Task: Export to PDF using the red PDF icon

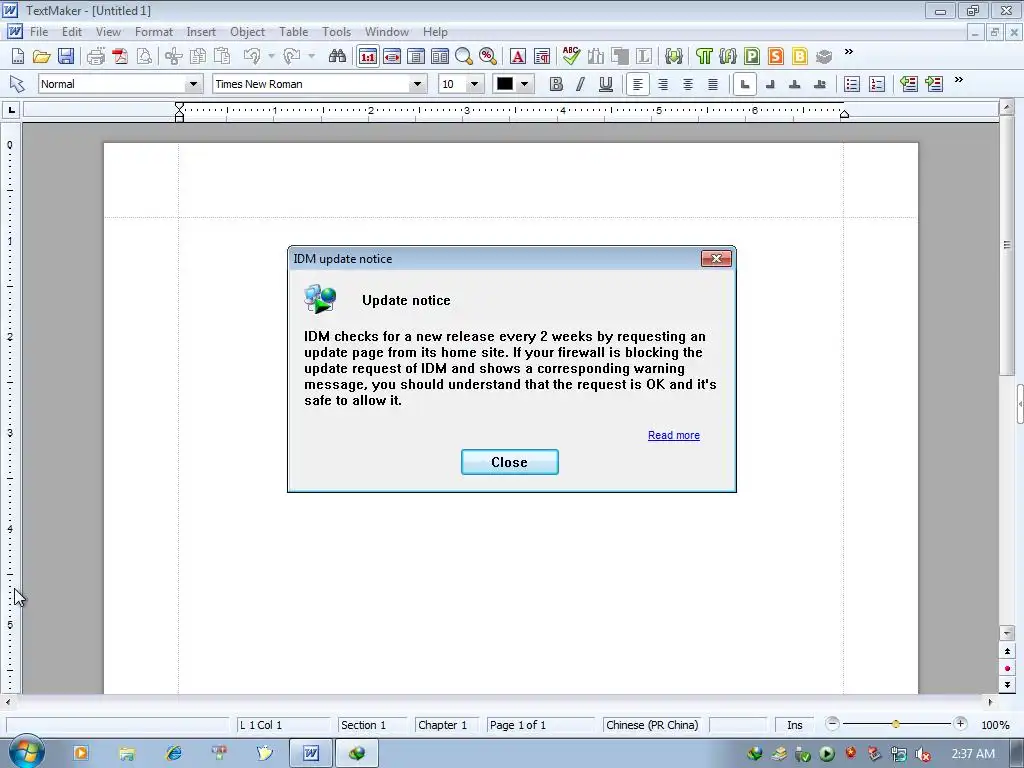Action: click(x=120, y=56)
